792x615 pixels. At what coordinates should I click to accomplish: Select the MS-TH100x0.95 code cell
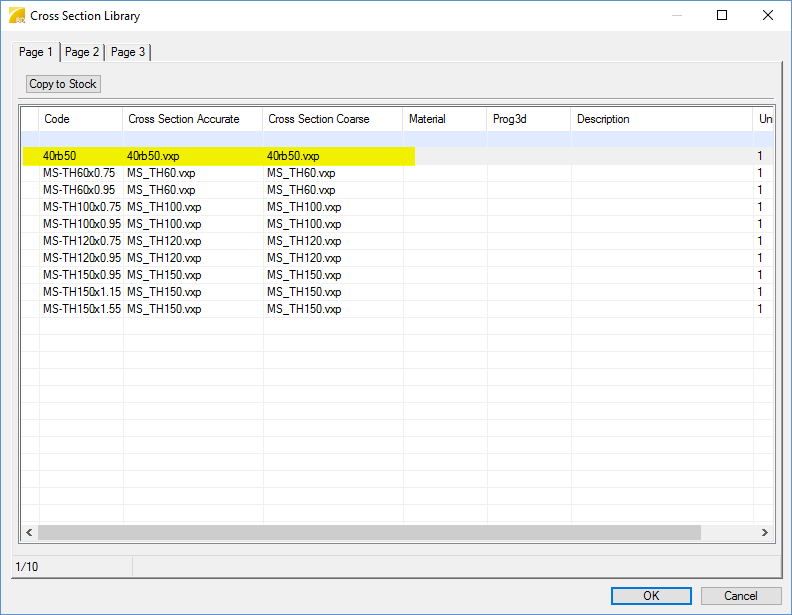pos(81,224)
